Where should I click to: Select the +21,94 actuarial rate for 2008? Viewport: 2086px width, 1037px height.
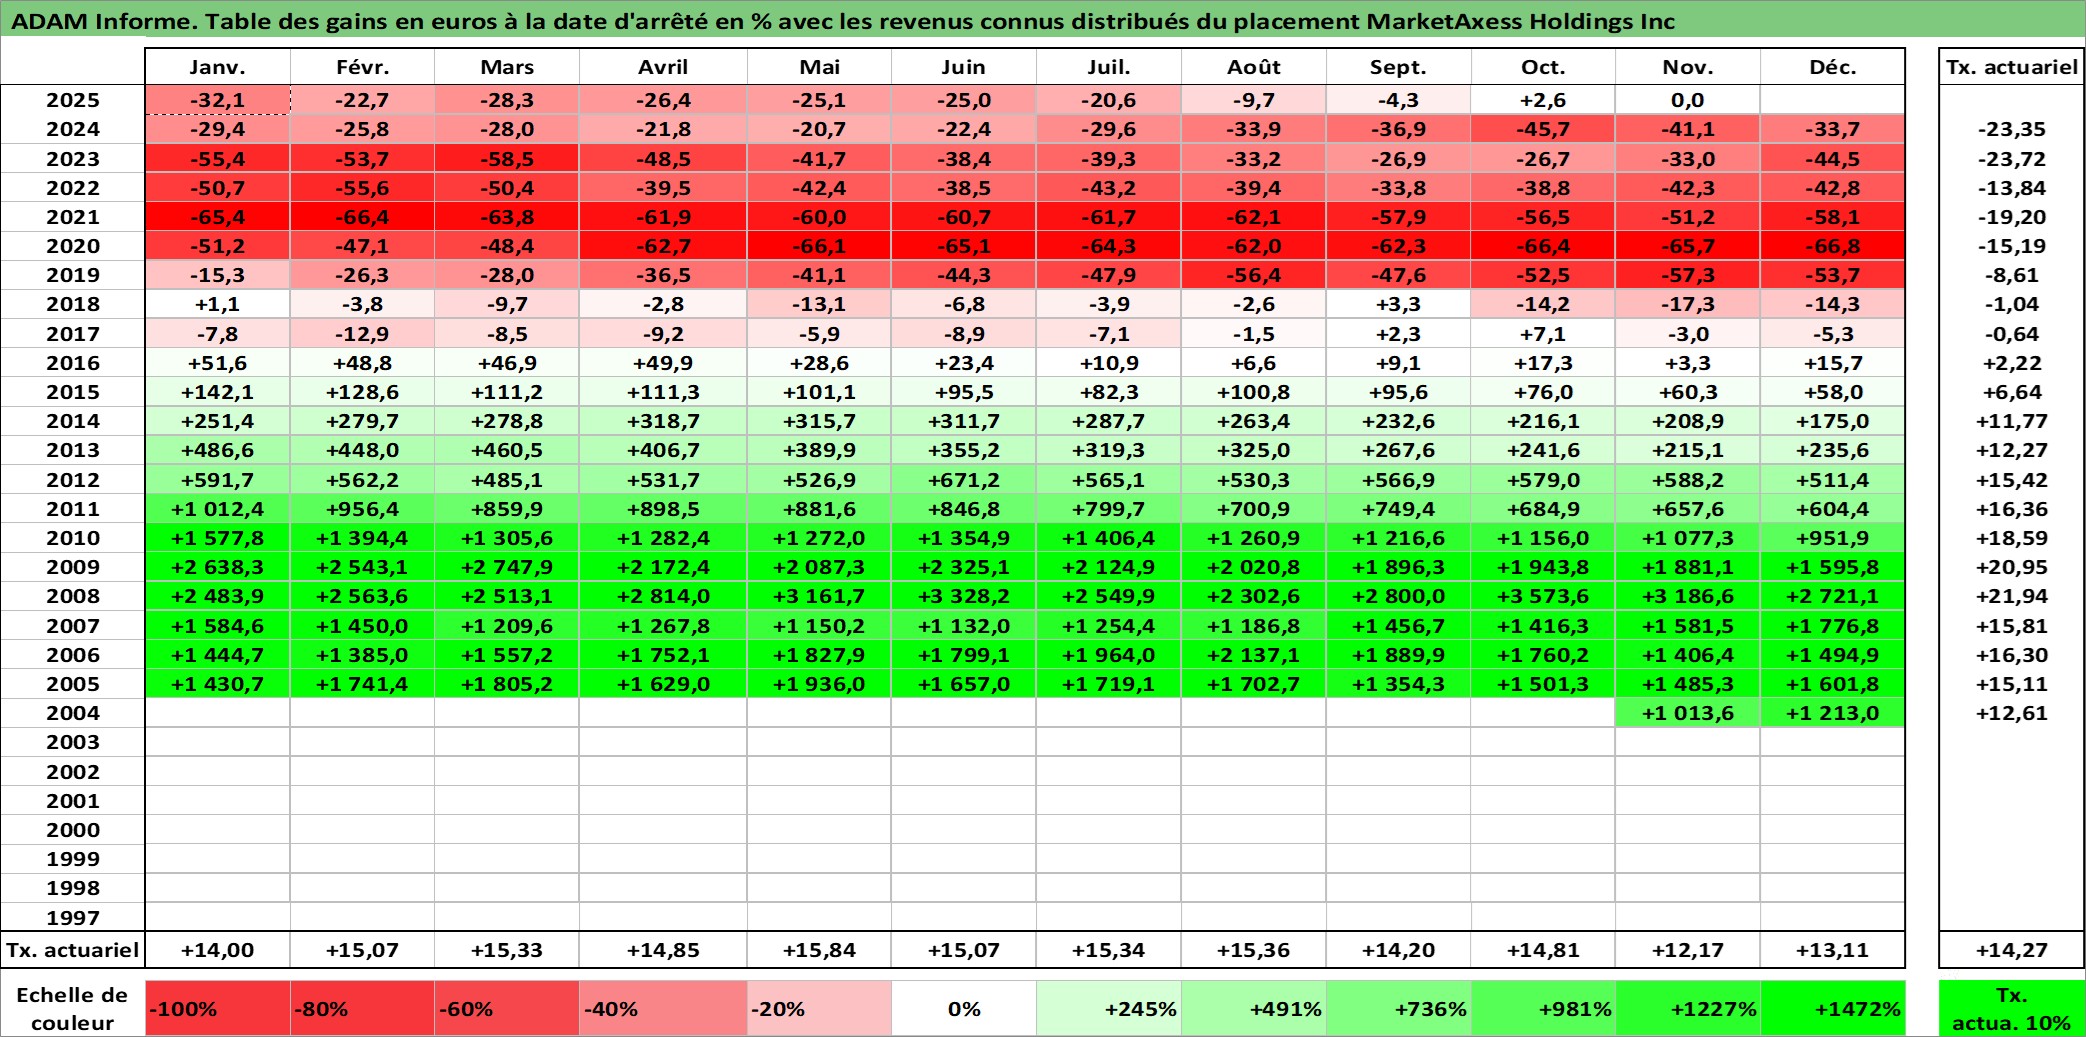pos(2011,596)
